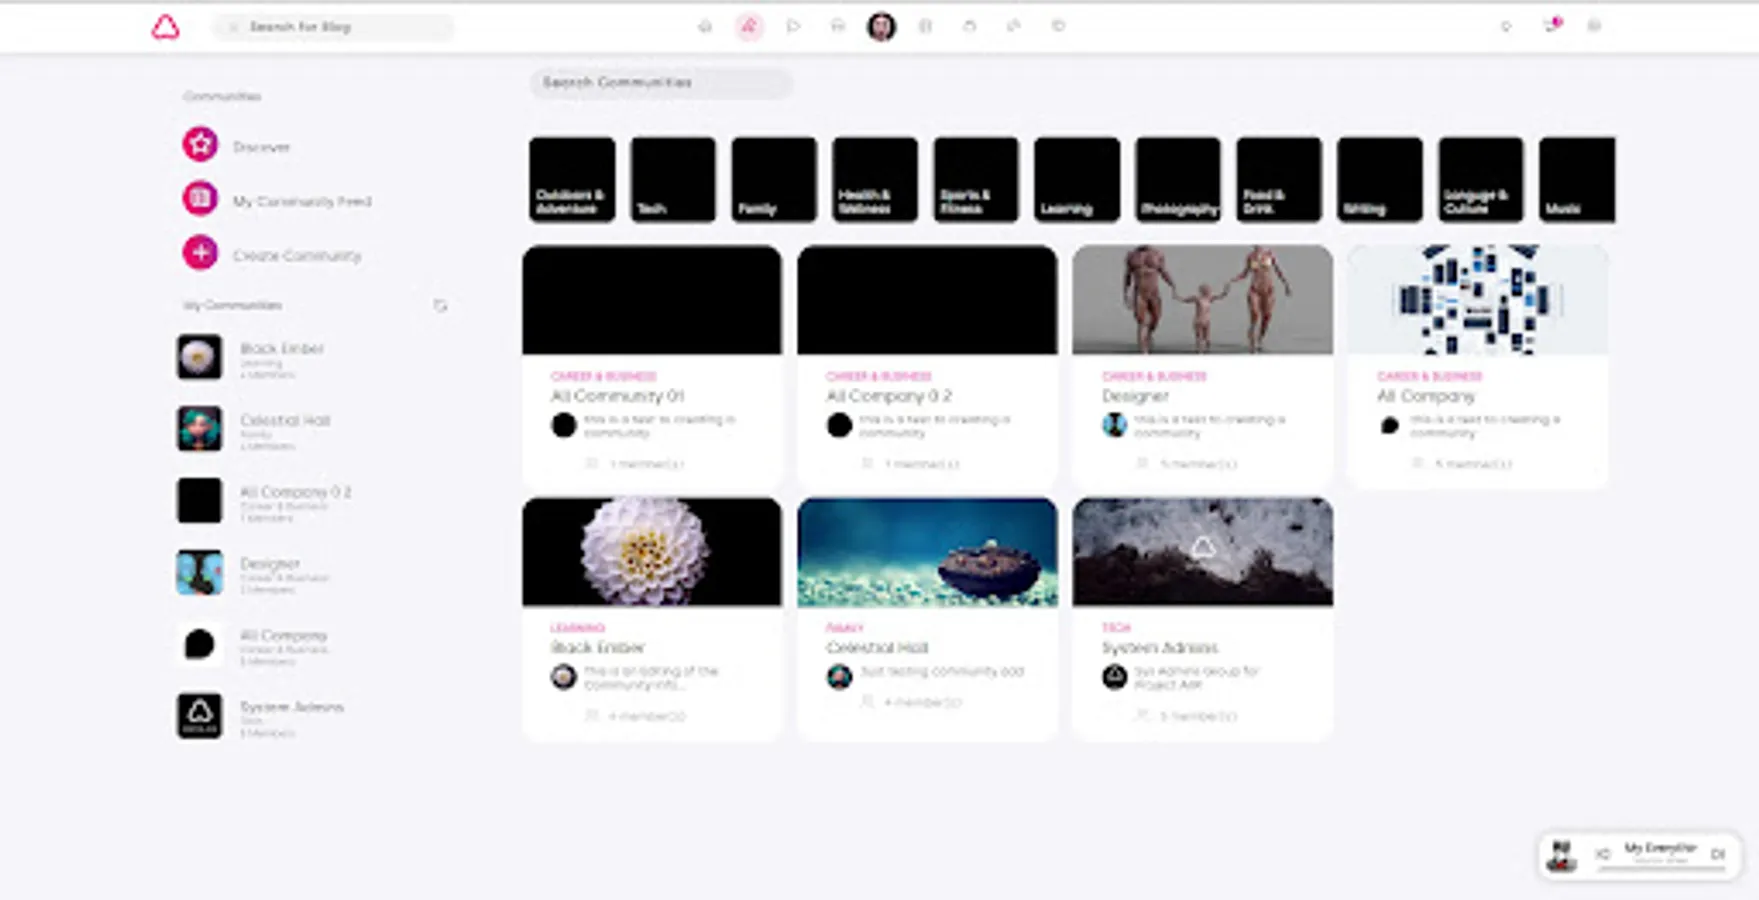Seek on the music player progress bar
1759x900 pixels.
[1661, 869]
